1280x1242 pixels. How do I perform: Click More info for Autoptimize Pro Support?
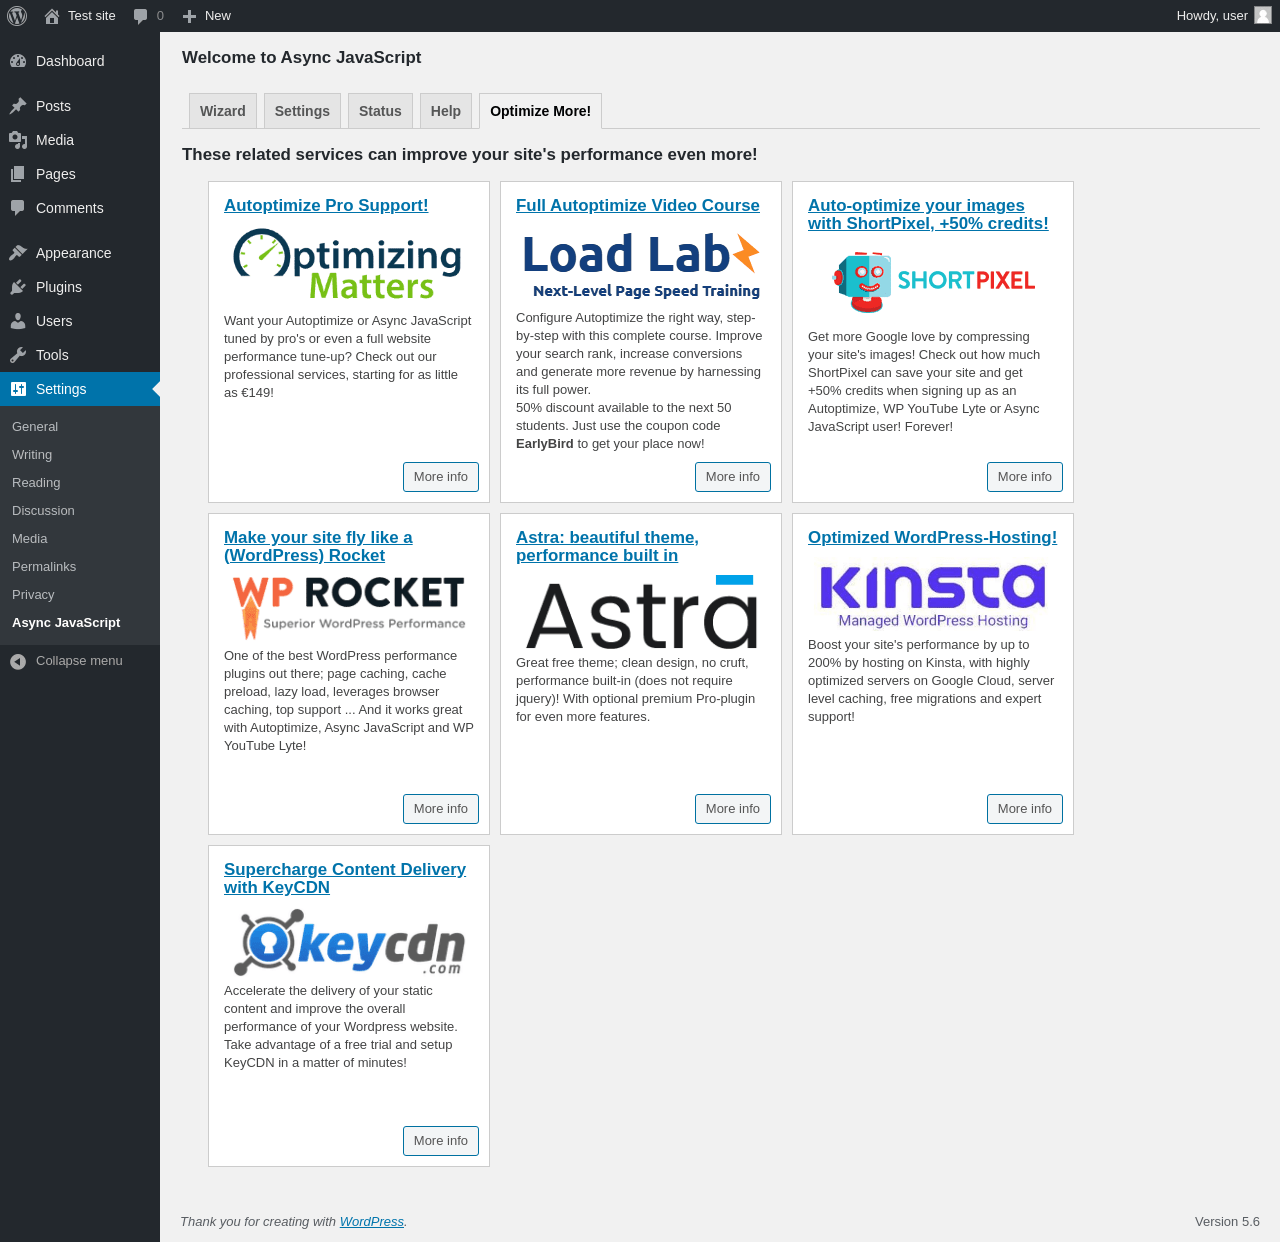click(441, 477)
